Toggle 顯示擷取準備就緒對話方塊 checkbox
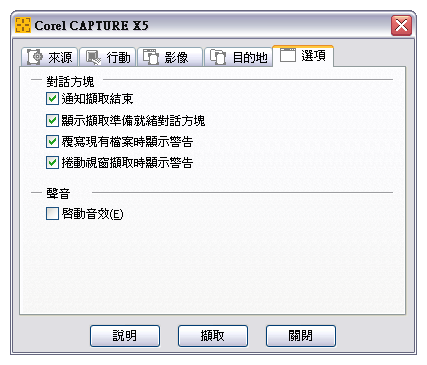This screenshot has height=365, width=427. [x=52, y=120]
